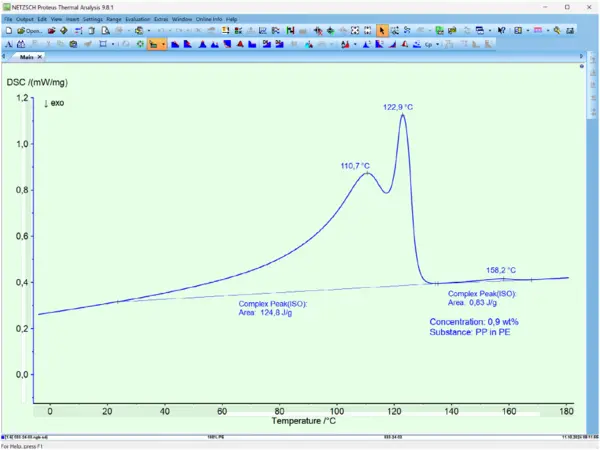This screenshot has width=600, height=450.
Task: Select the arrow pointer tool
Action: [x=382, y=31]
